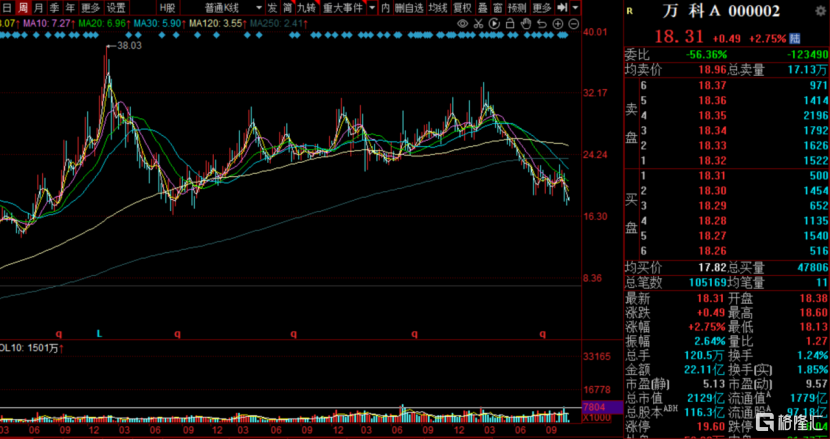Click the buy 1 price 18.31
Viewport: 830px width, 439px height.
pyautogui.click(x=711, y=176)
